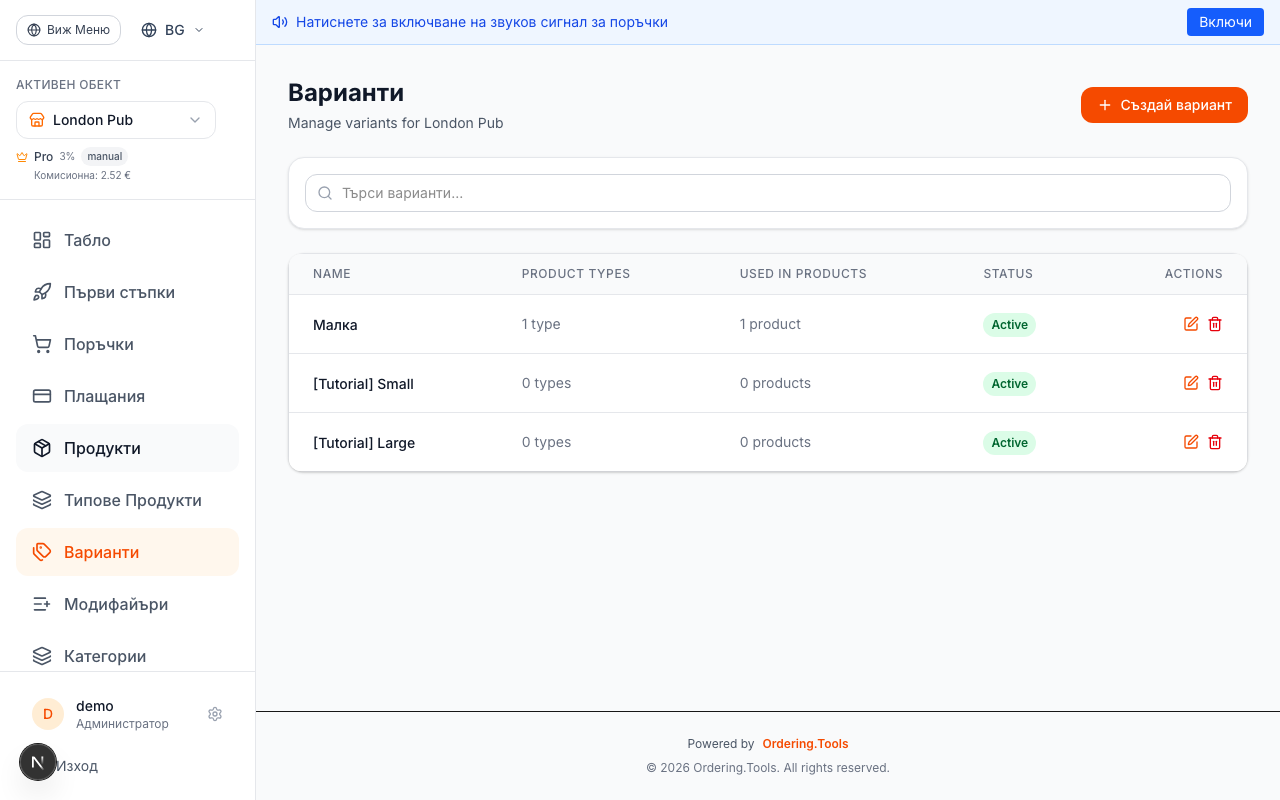The height and width of the screenshot is (800, 1280).
Task: Expand the London Pub location selector
Action: (x=115, y=120)
